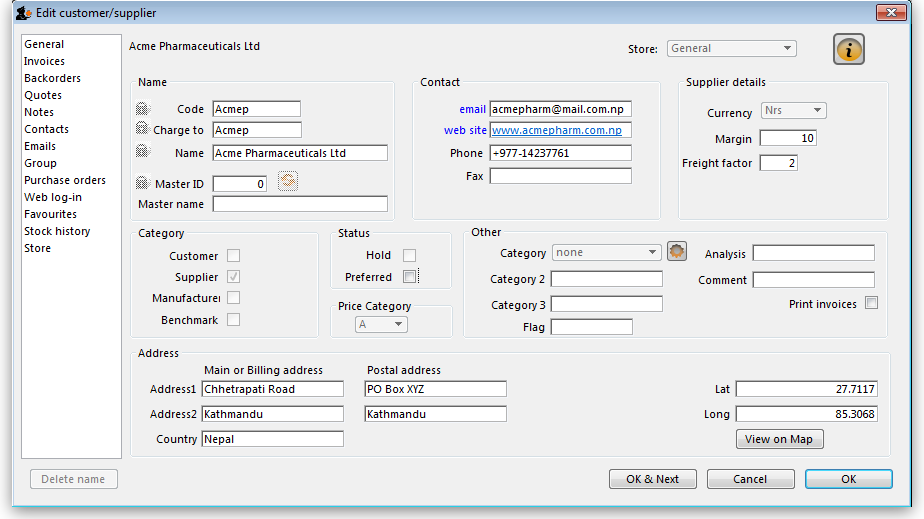This screenshot has height=519, width=924.
Task: Click the lock icon beside Charge to
Action: tap(141, 130)
